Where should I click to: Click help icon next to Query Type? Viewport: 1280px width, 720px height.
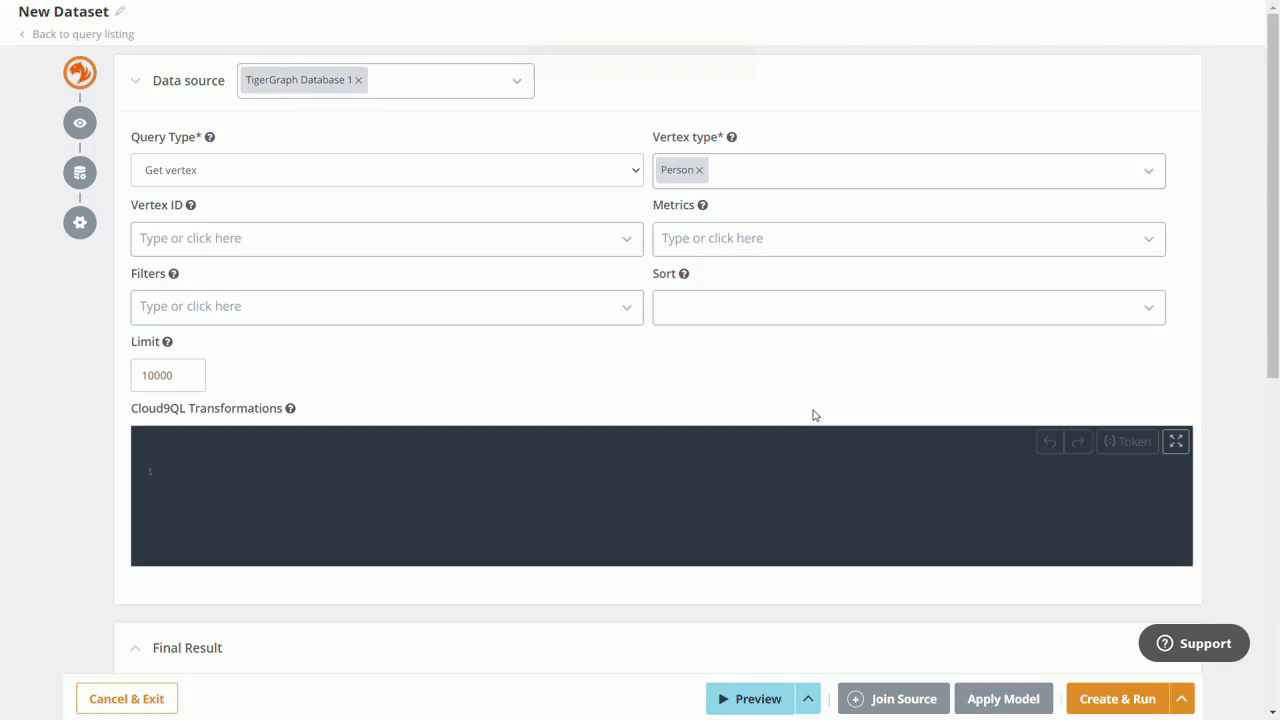coord(210,137)
